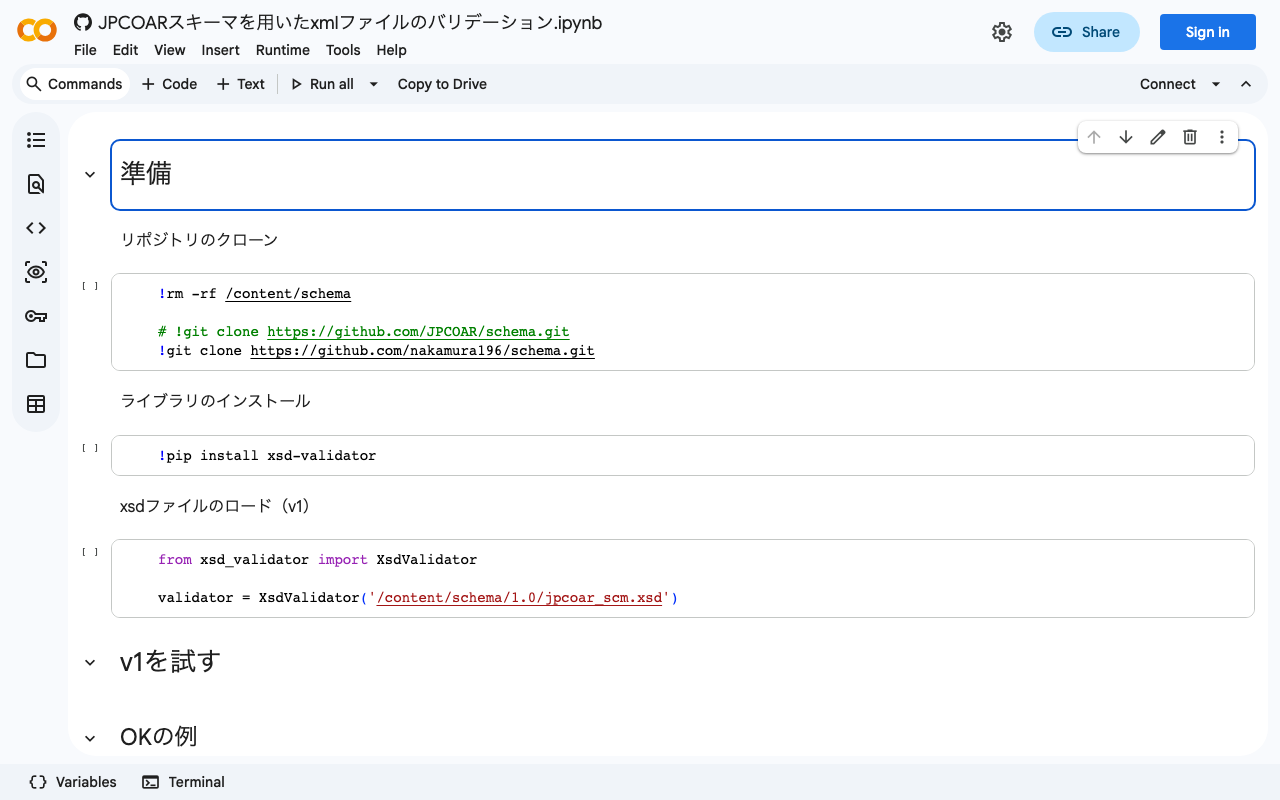Open the Variables inspector at the bottom
The image size is (1280, 800).
(71, 782)
